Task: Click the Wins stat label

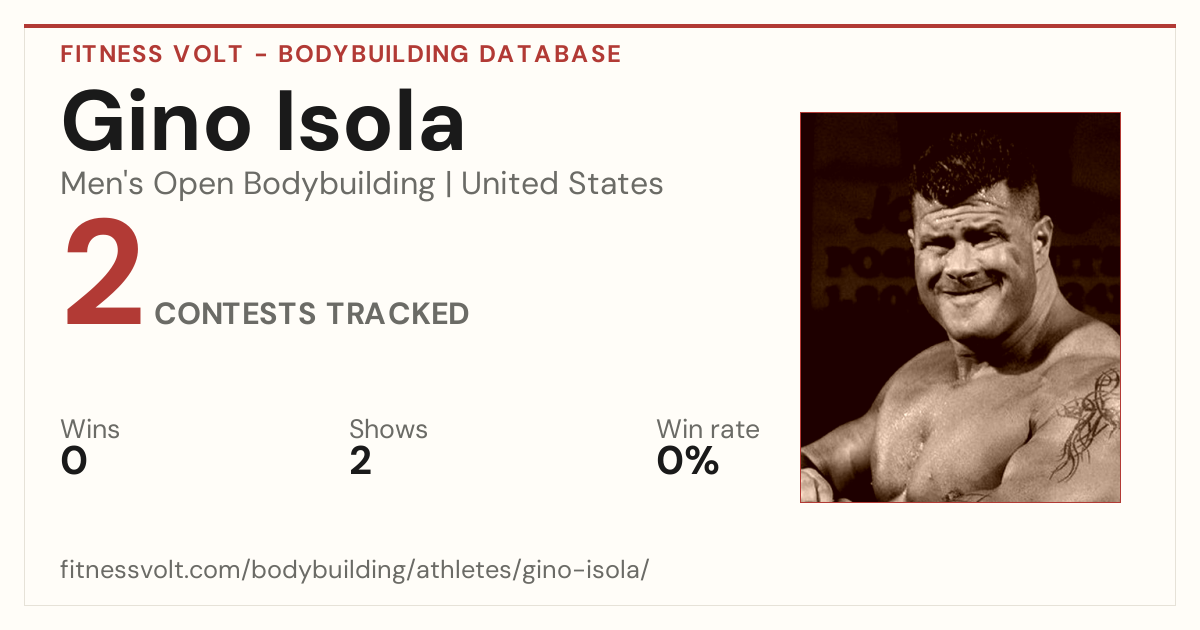Action: coord(90,430)
